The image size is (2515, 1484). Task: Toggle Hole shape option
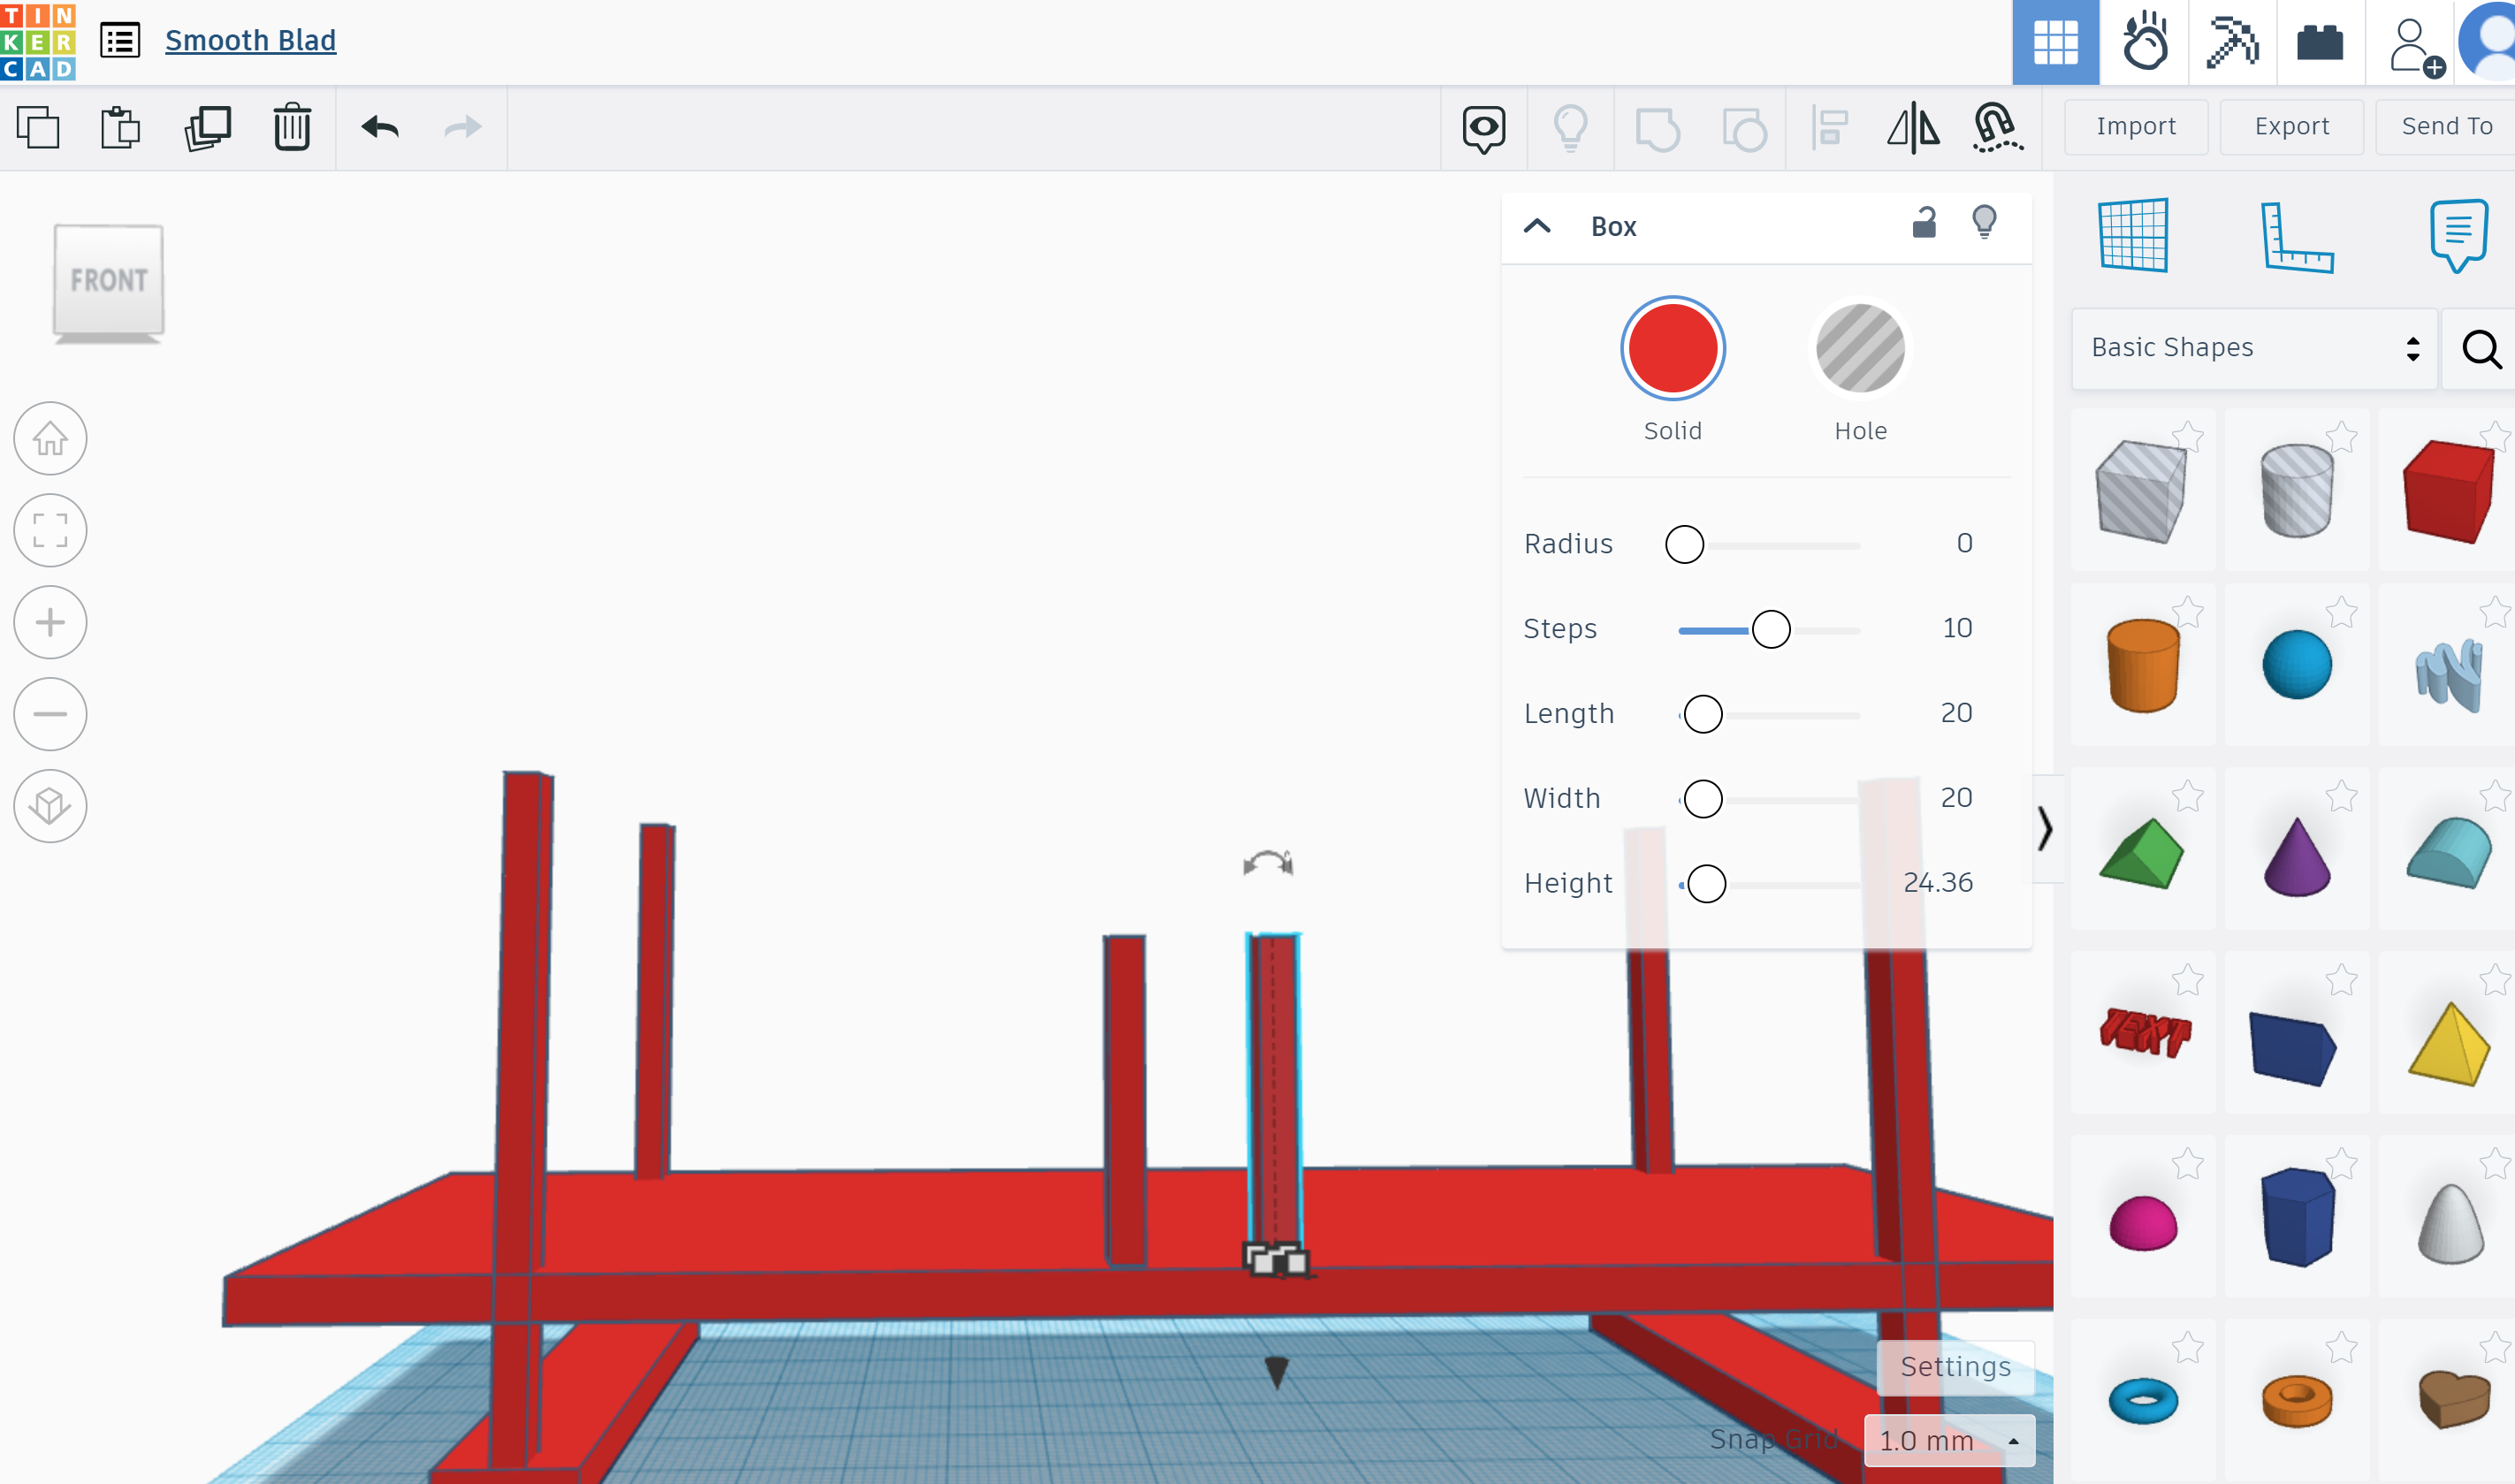click(x=1860, y=348)
